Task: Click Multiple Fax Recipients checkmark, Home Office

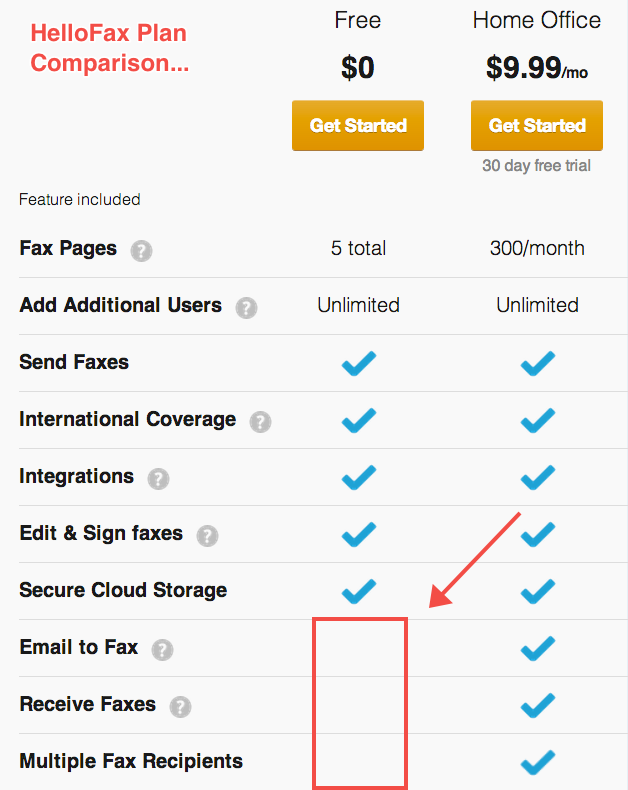Action: (x=537, y=762)
